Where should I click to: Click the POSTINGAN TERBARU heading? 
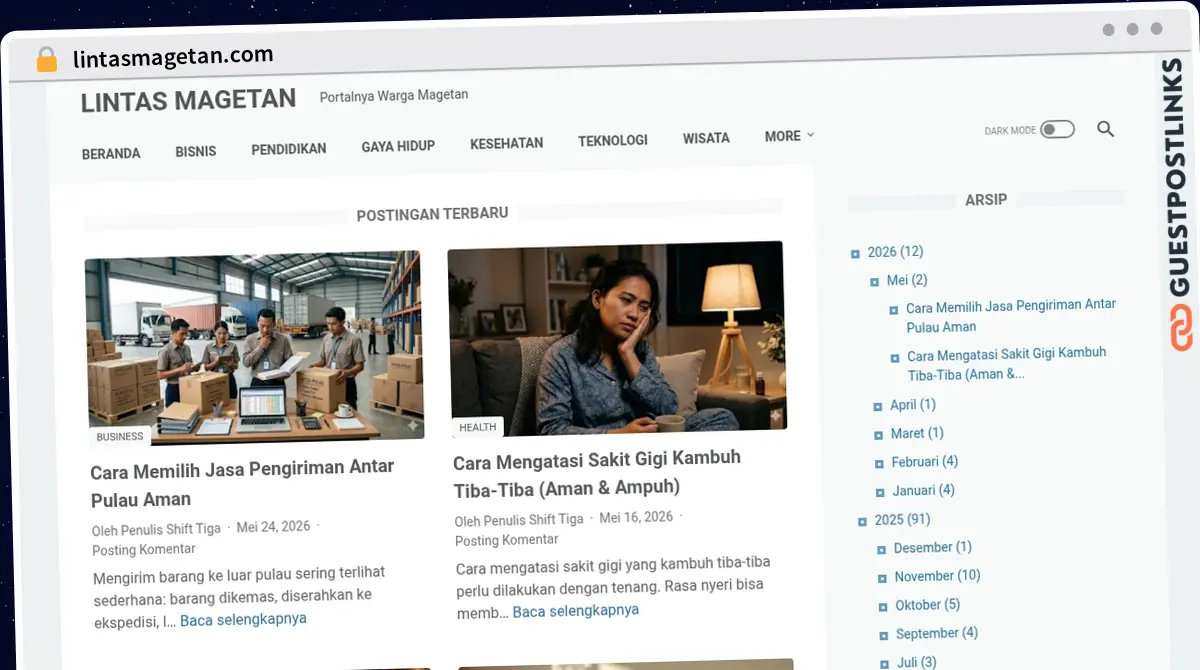coord(432,213)
